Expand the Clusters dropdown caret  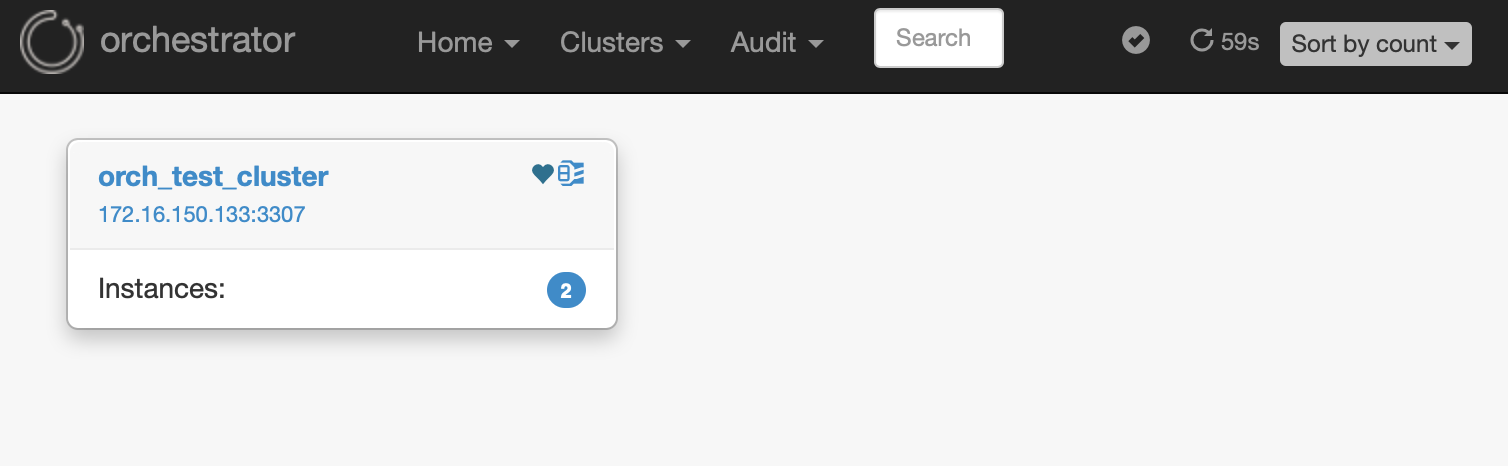pos(683,44)
